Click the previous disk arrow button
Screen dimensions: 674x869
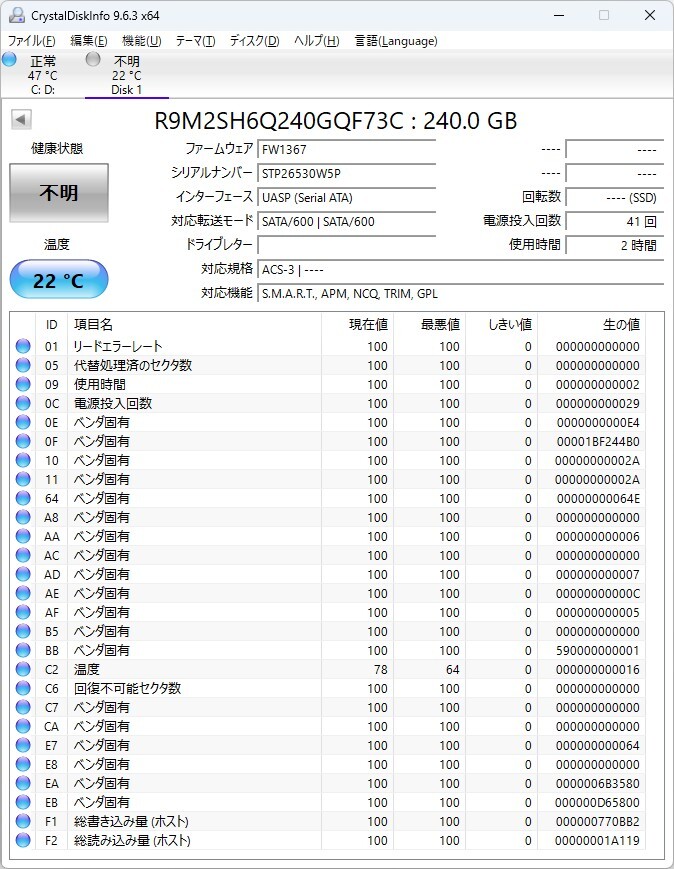22,119
